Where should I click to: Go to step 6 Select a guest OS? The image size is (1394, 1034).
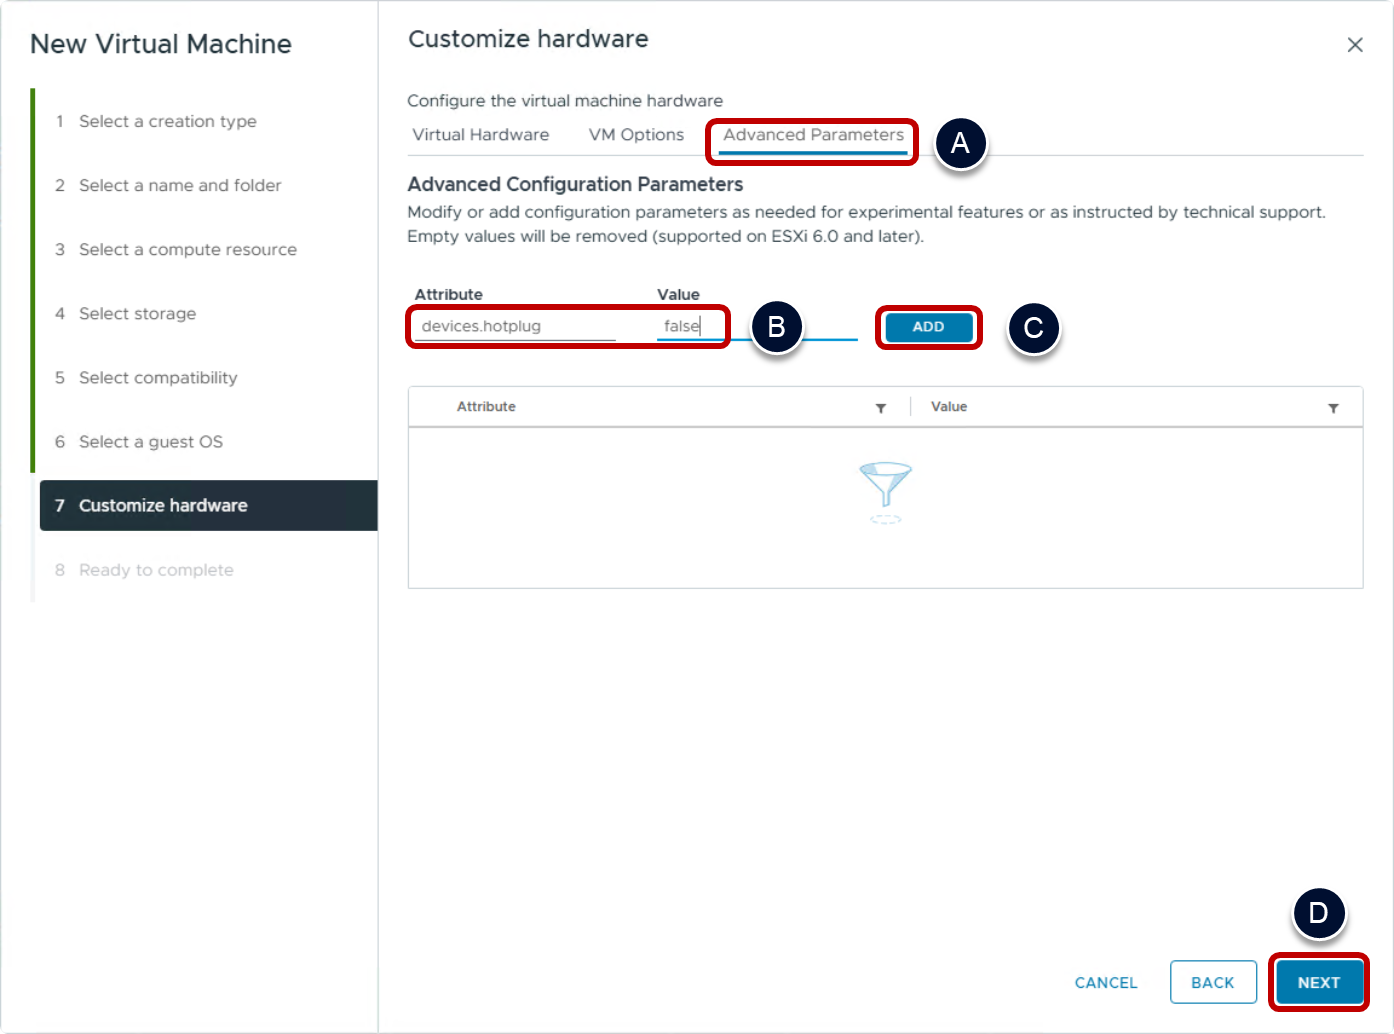[x=150, y=442]
